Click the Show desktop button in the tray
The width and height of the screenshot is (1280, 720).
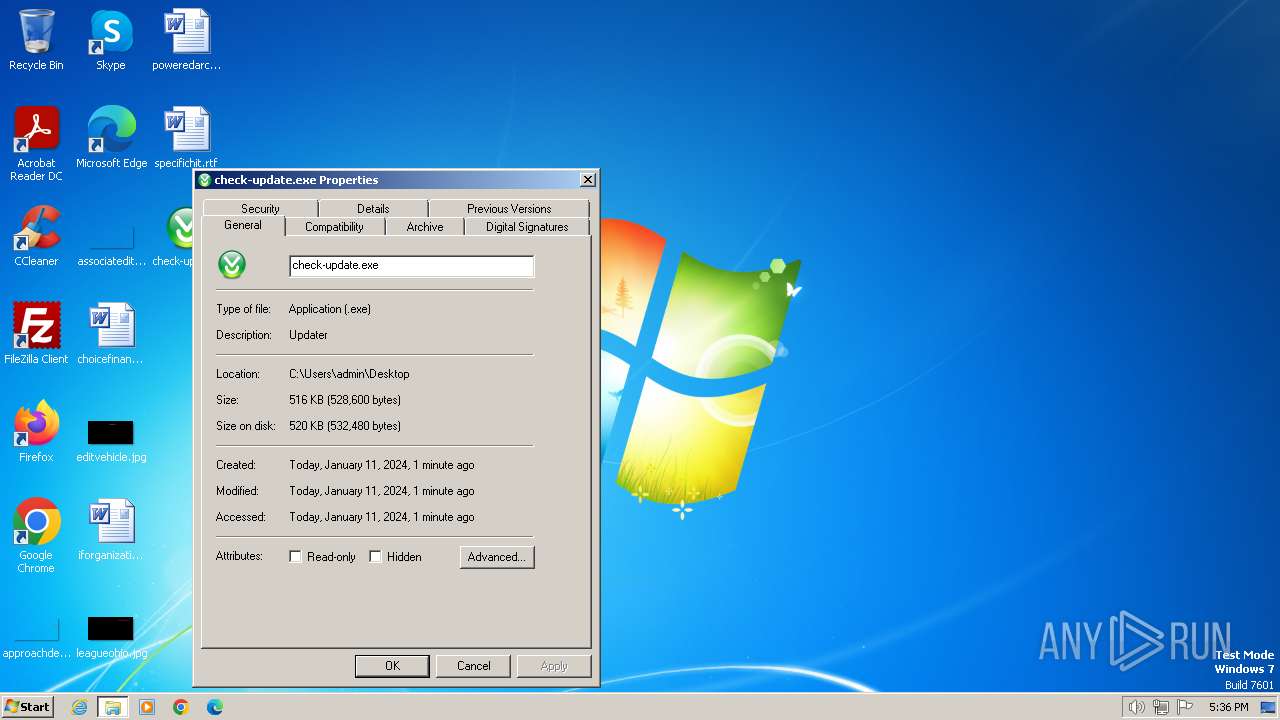coord(1269,707)
